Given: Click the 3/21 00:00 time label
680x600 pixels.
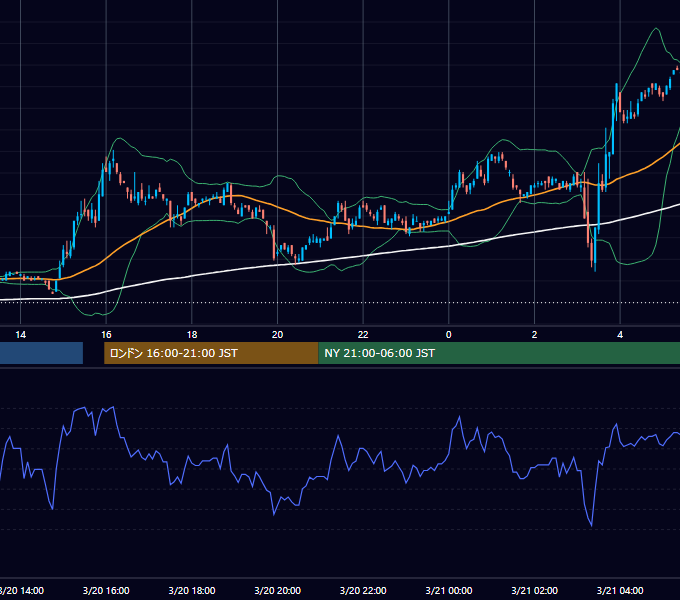Looking at the screenshot, I should tap(449, 590).
